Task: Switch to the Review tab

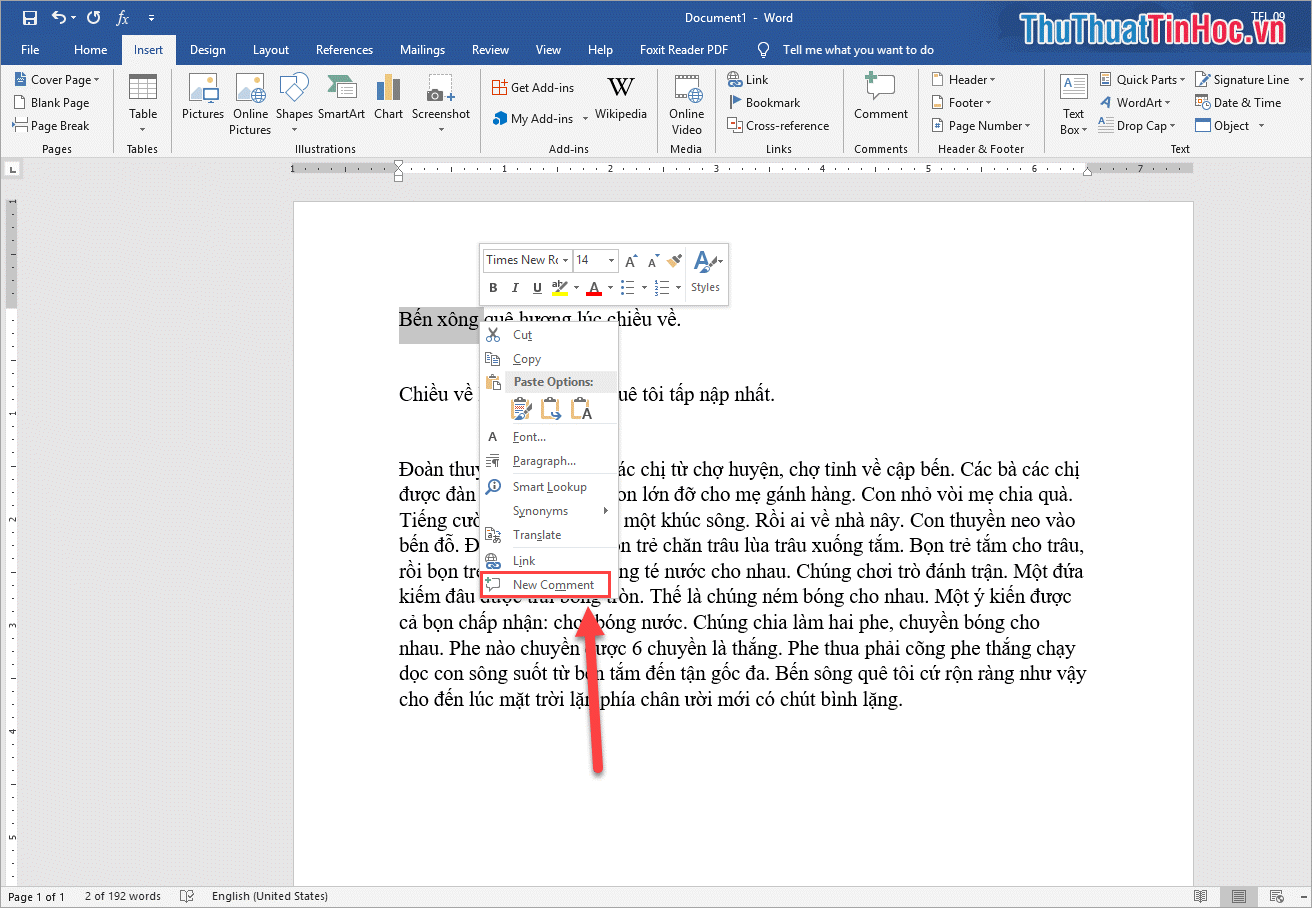Action: pos(490,50)
